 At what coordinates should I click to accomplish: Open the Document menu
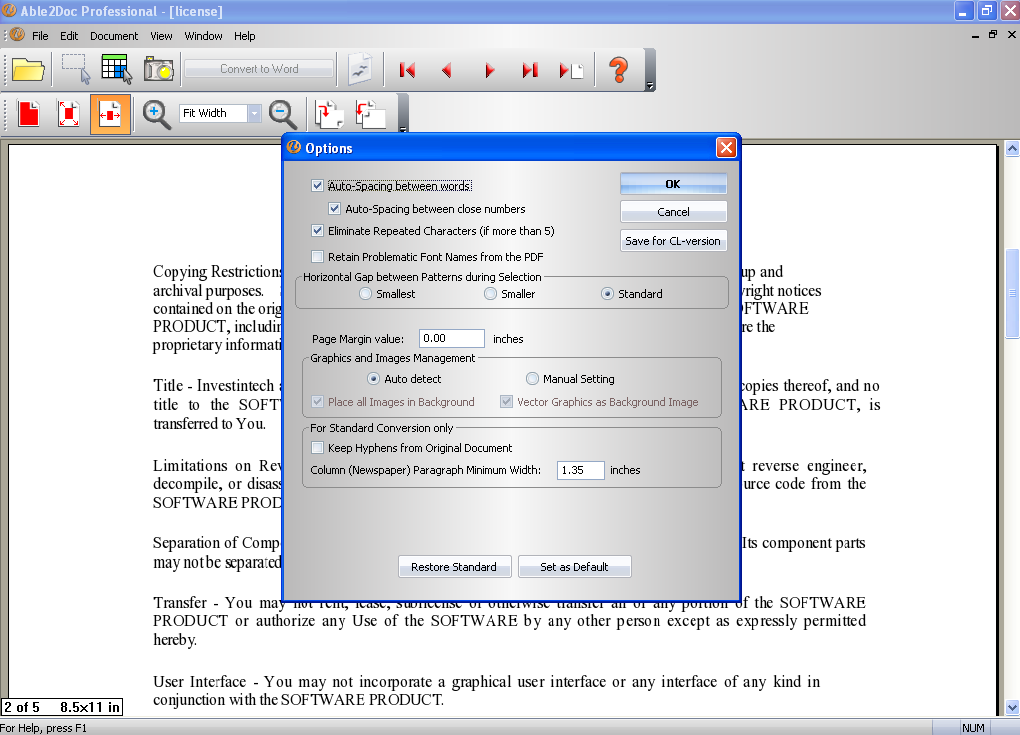click(x=114, y=36)
